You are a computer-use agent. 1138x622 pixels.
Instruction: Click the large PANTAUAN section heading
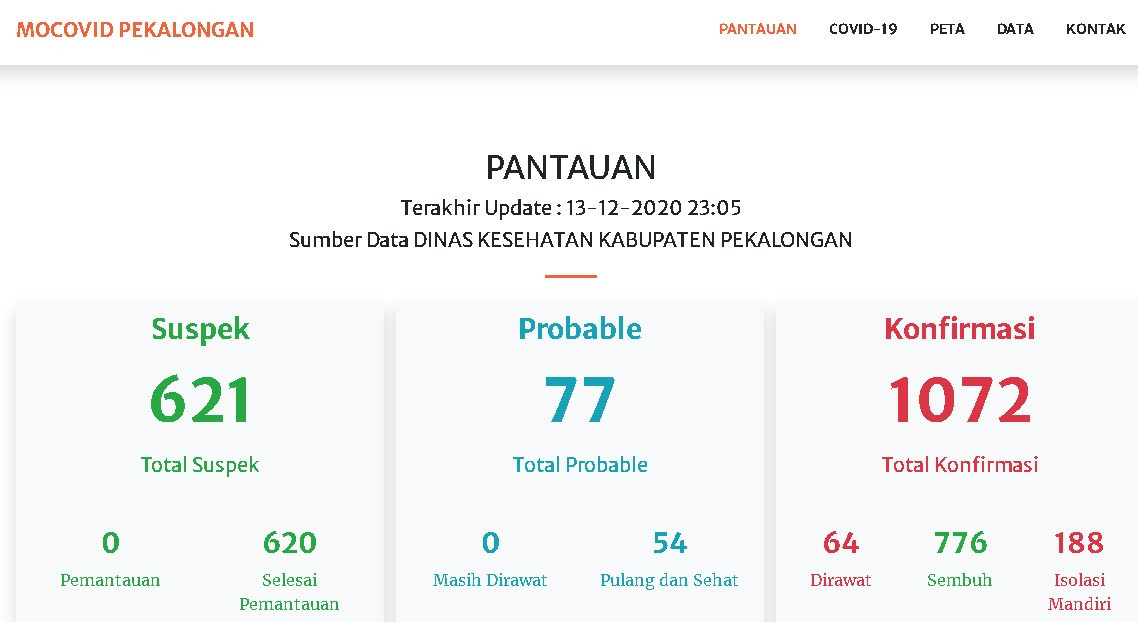570,167
